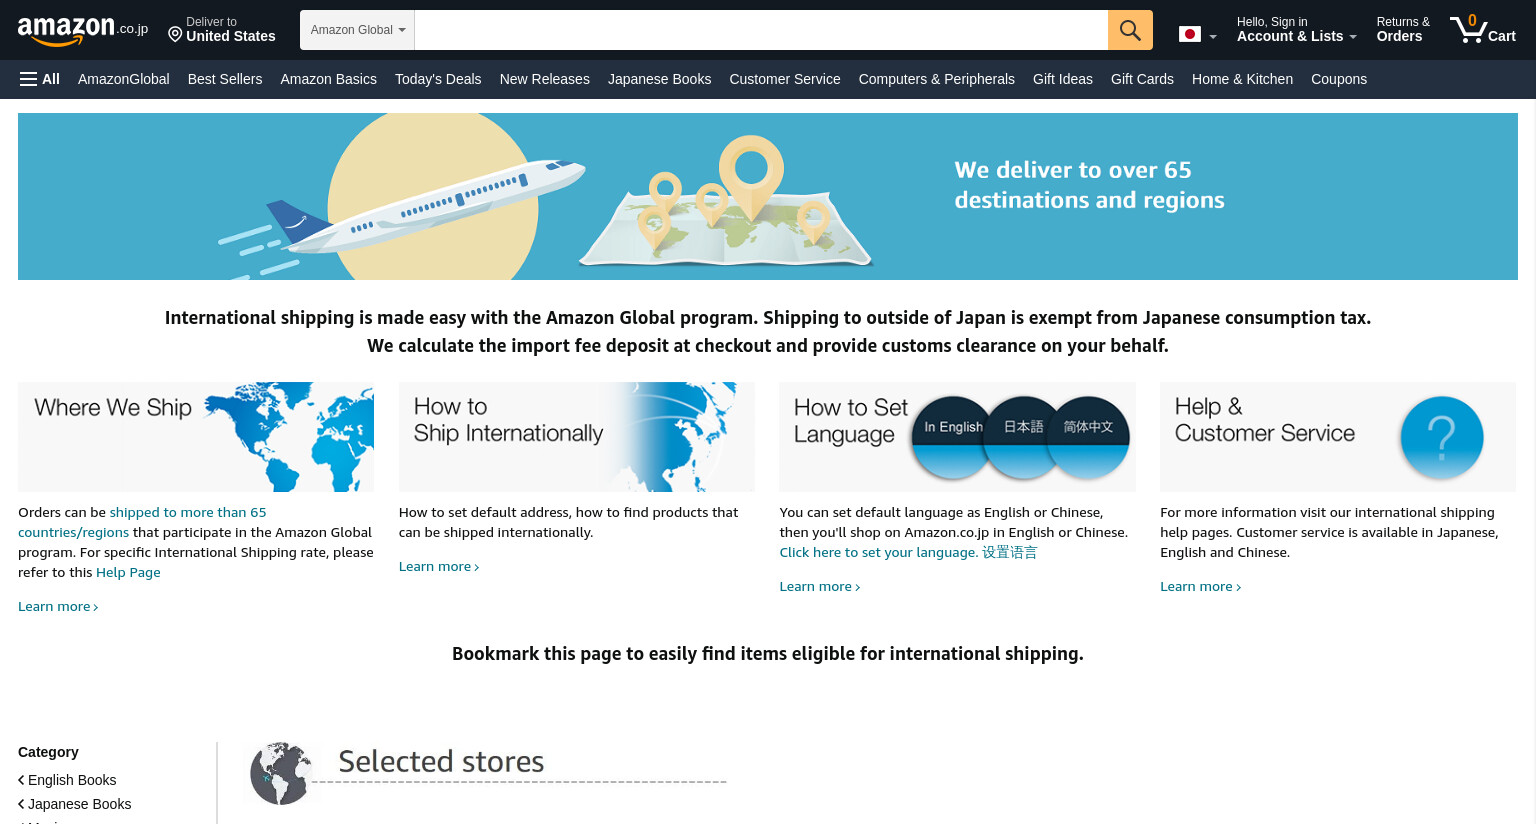Open the All hamburger menu
The image size is (1536, 824).
tap(40, 79)
